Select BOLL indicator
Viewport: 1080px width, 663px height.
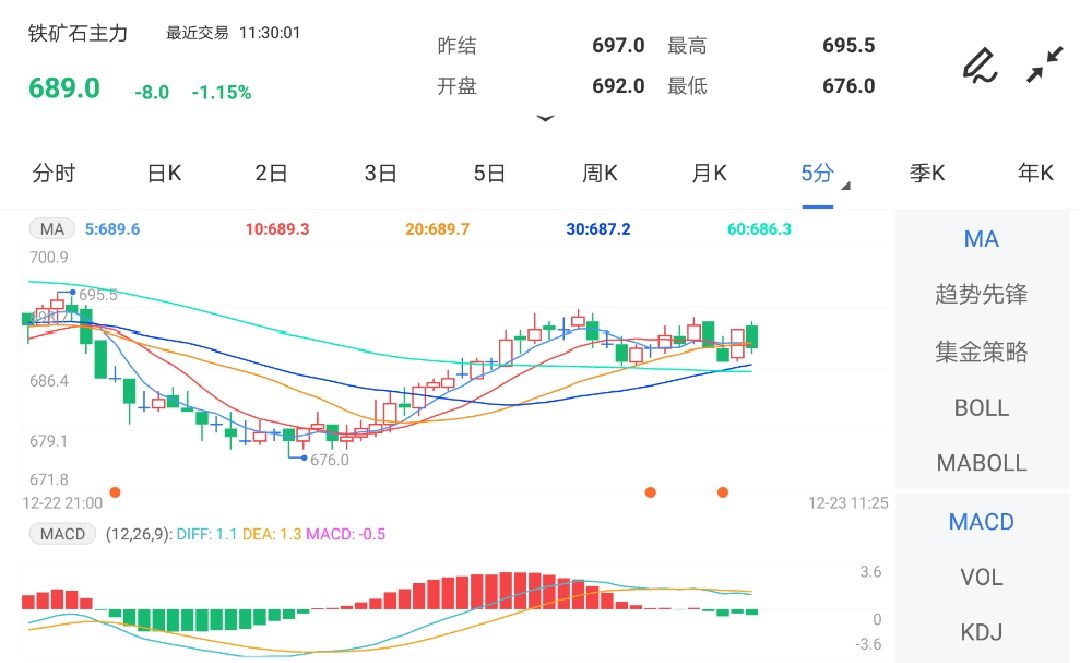coord(981,408)
